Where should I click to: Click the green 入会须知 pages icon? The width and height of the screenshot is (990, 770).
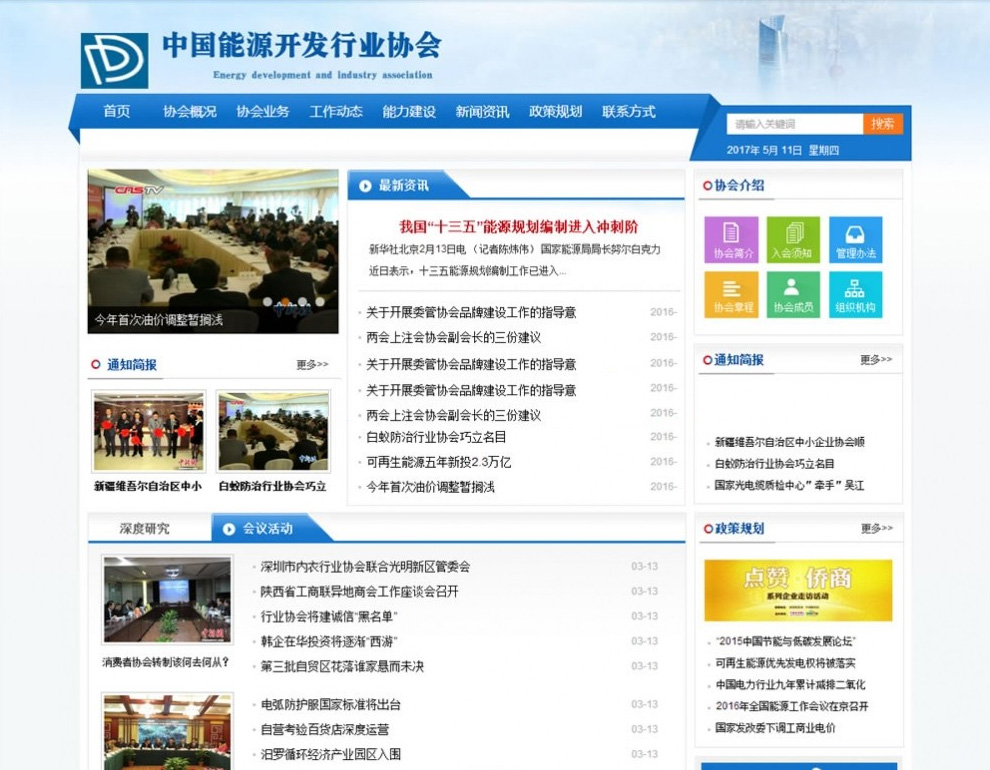793,239
